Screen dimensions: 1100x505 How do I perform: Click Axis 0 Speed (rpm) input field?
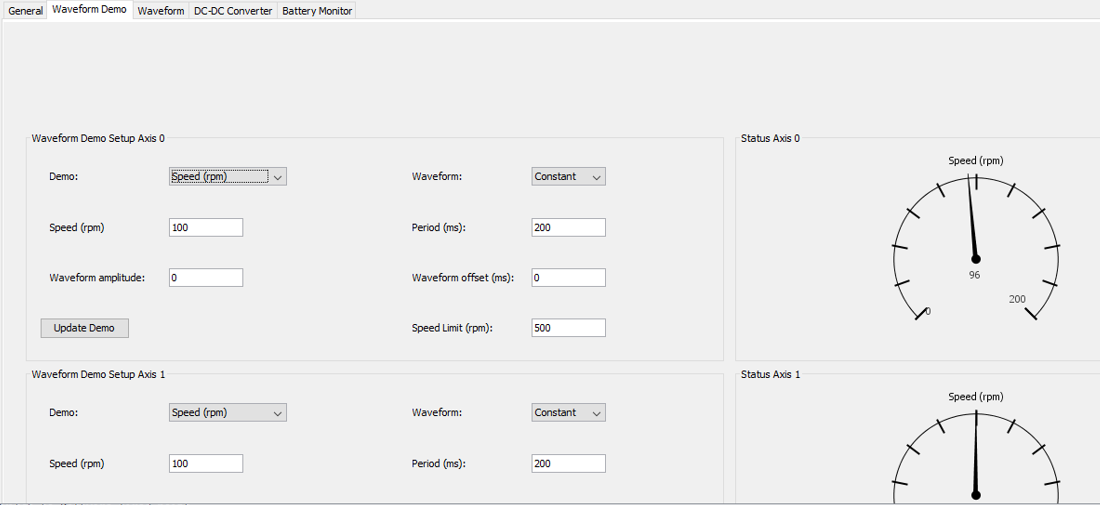tap(206, 228)
